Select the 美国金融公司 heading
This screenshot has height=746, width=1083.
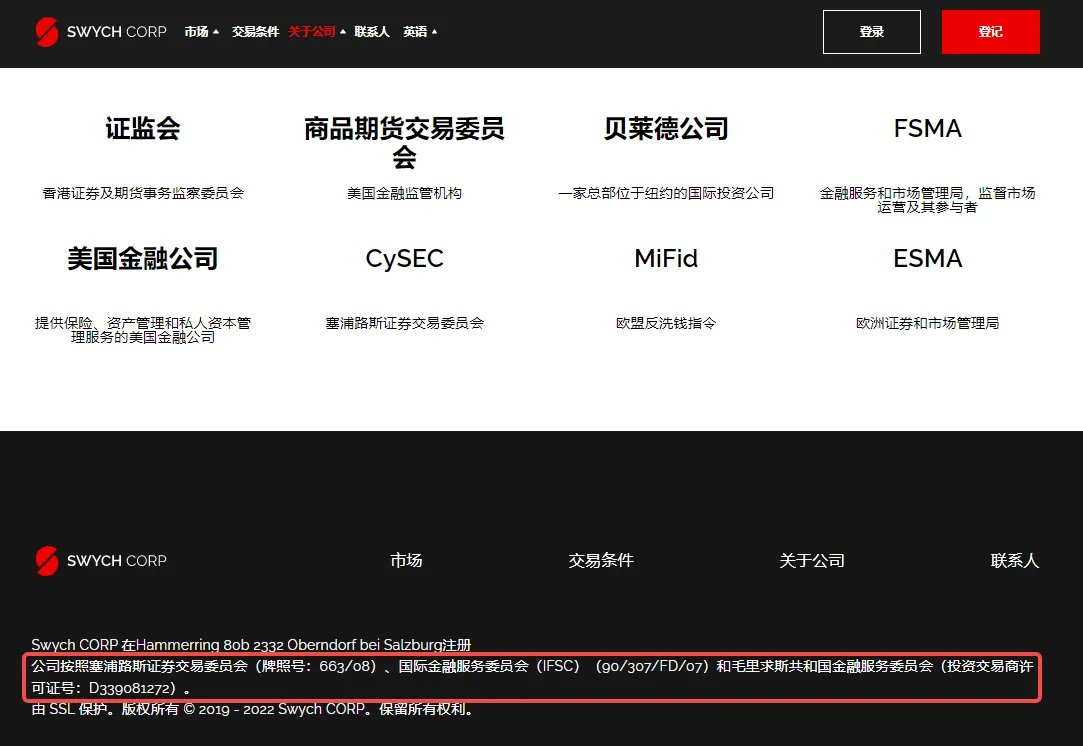pos(143,258)
